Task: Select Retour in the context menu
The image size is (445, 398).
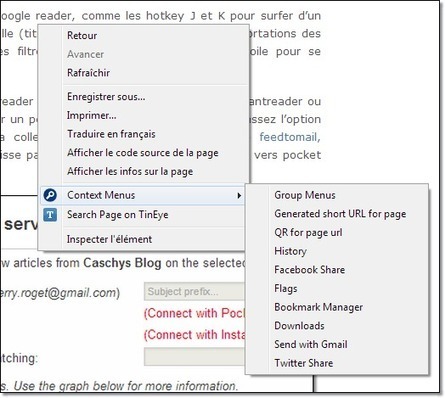Action: point(82,36)
